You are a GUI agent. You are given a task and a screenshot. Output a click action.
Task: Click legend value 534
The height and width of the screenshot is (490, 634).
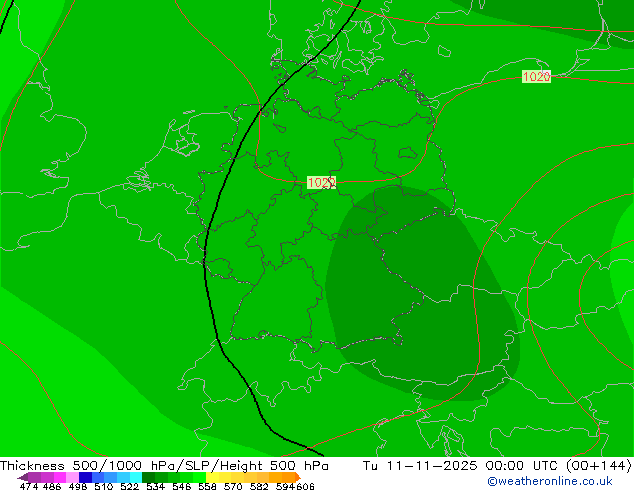tap(155, 486)
